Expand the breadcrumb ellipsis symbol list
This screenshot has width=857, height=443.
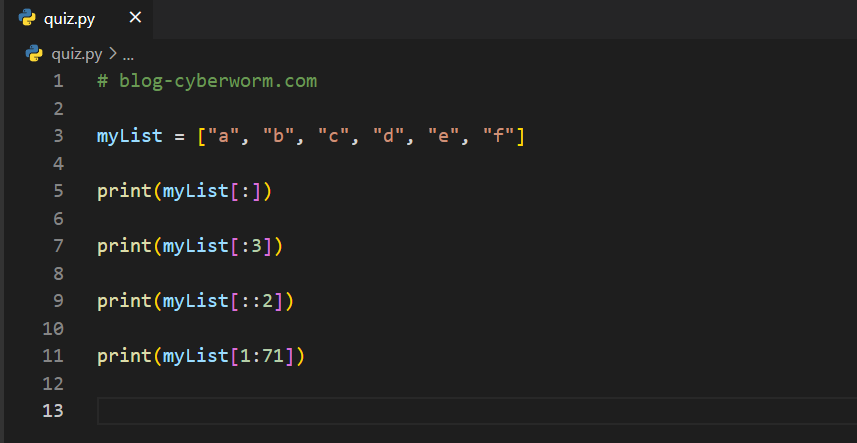pos(128,54)
